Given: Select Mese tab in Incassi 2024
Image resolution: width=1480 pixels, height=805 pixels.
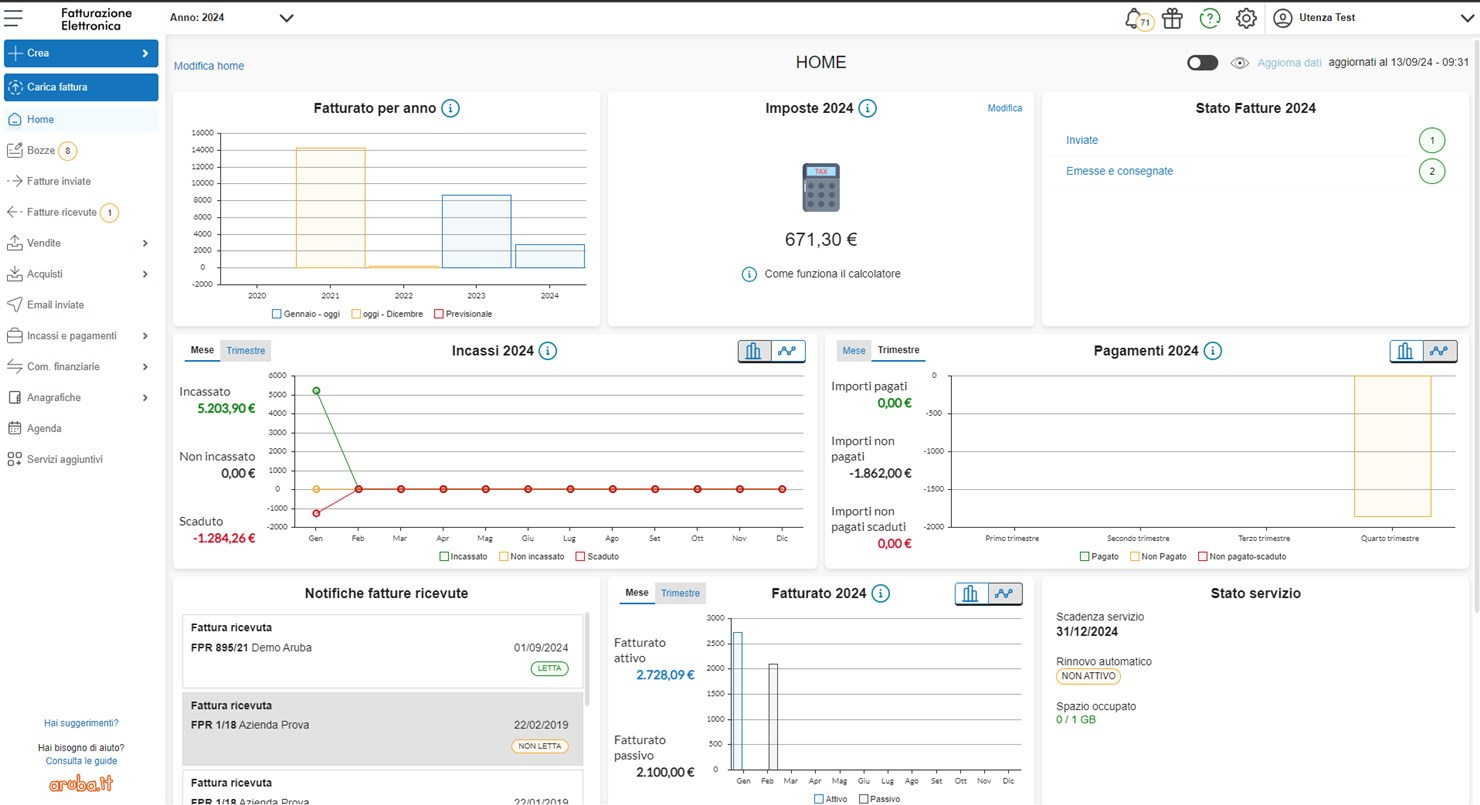Looking at the screenshot, I should click(x=202, y=350).
